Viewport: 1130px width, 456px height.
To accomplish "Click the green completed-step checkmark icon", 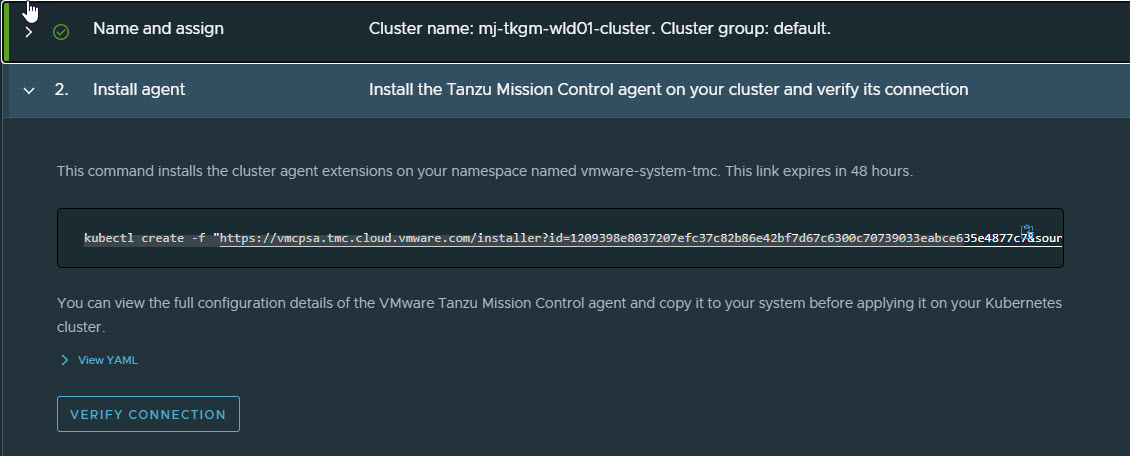I will 61,32.
